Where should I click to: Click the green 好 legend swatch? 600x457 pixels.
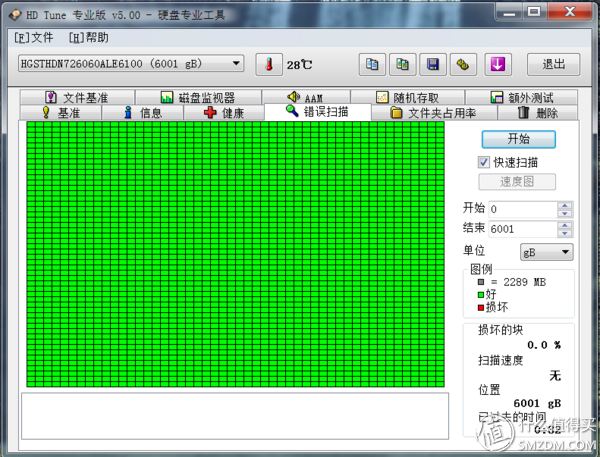pyautogui.click(x=481, y=295)
